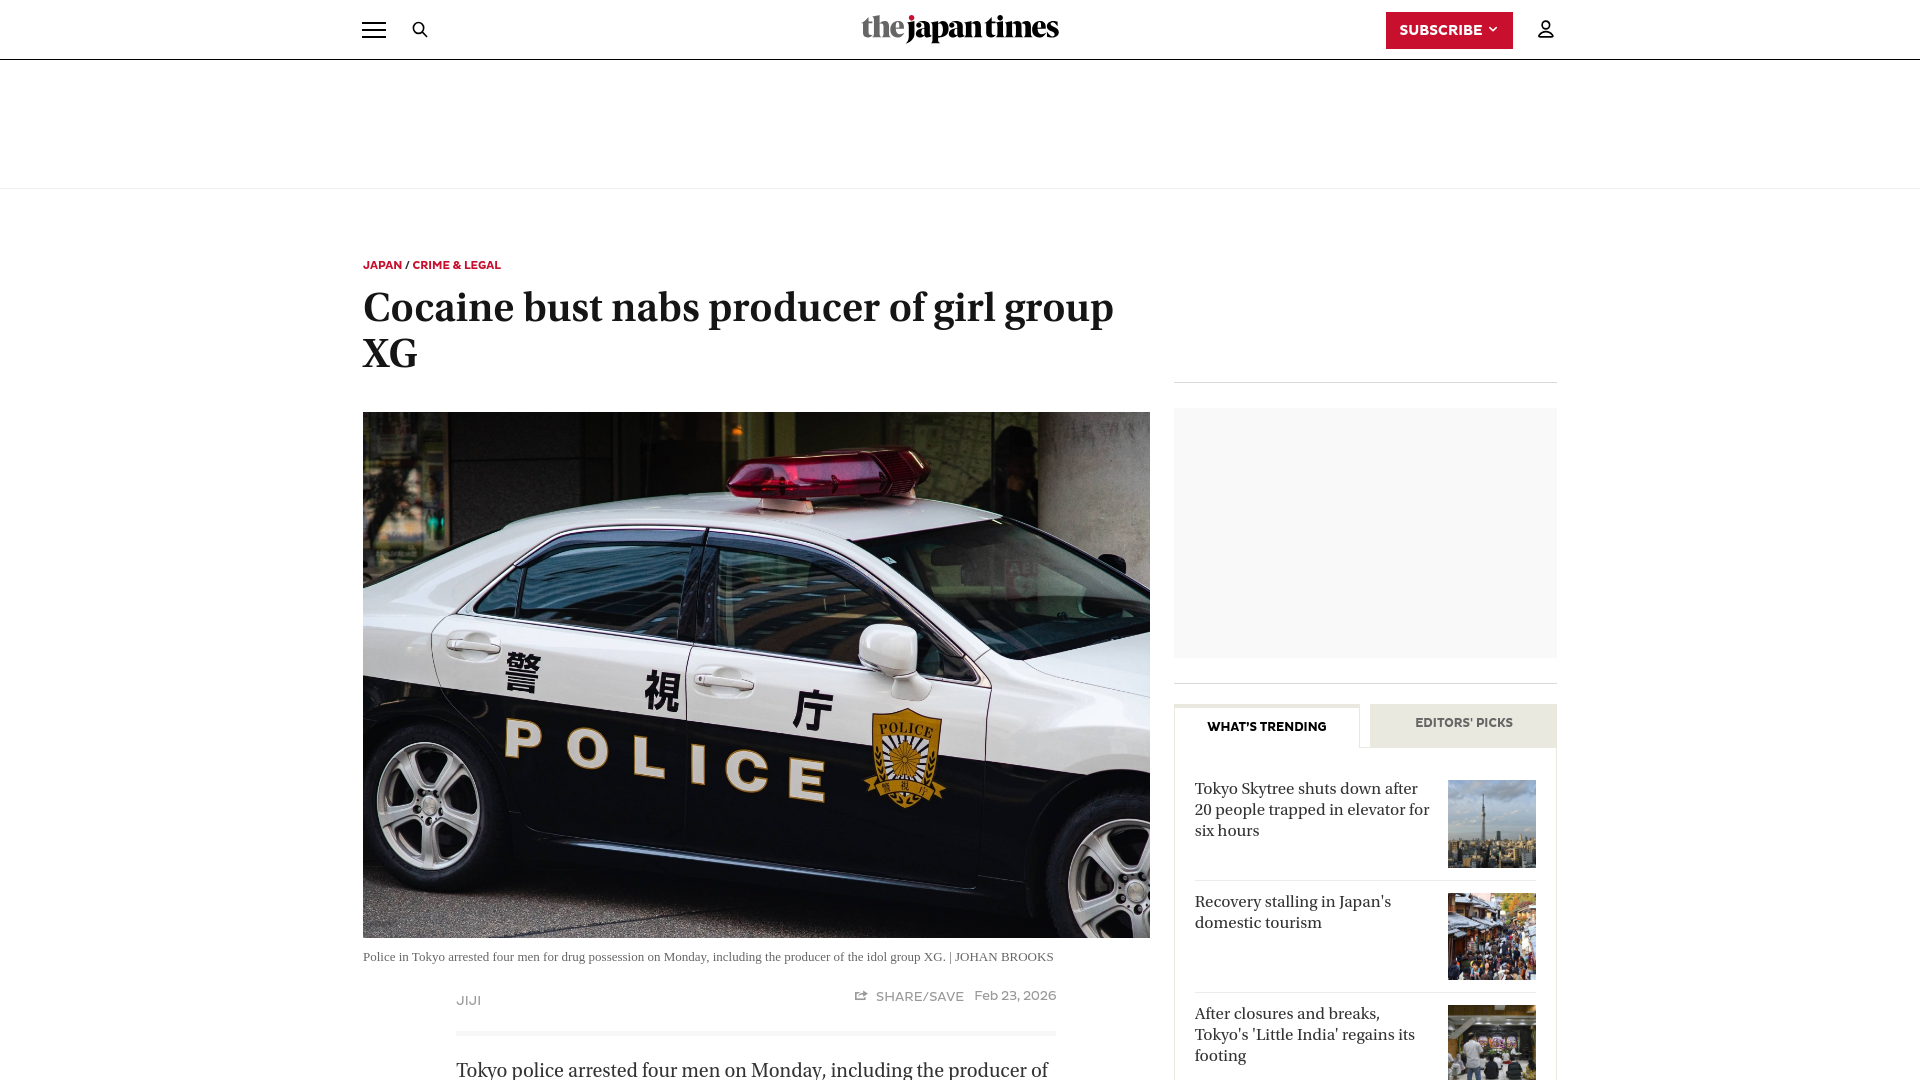Open the Tokyo Skytree shutdown article
Viewport: 1920px width, 1080px height.
(x=1312, y=810)
